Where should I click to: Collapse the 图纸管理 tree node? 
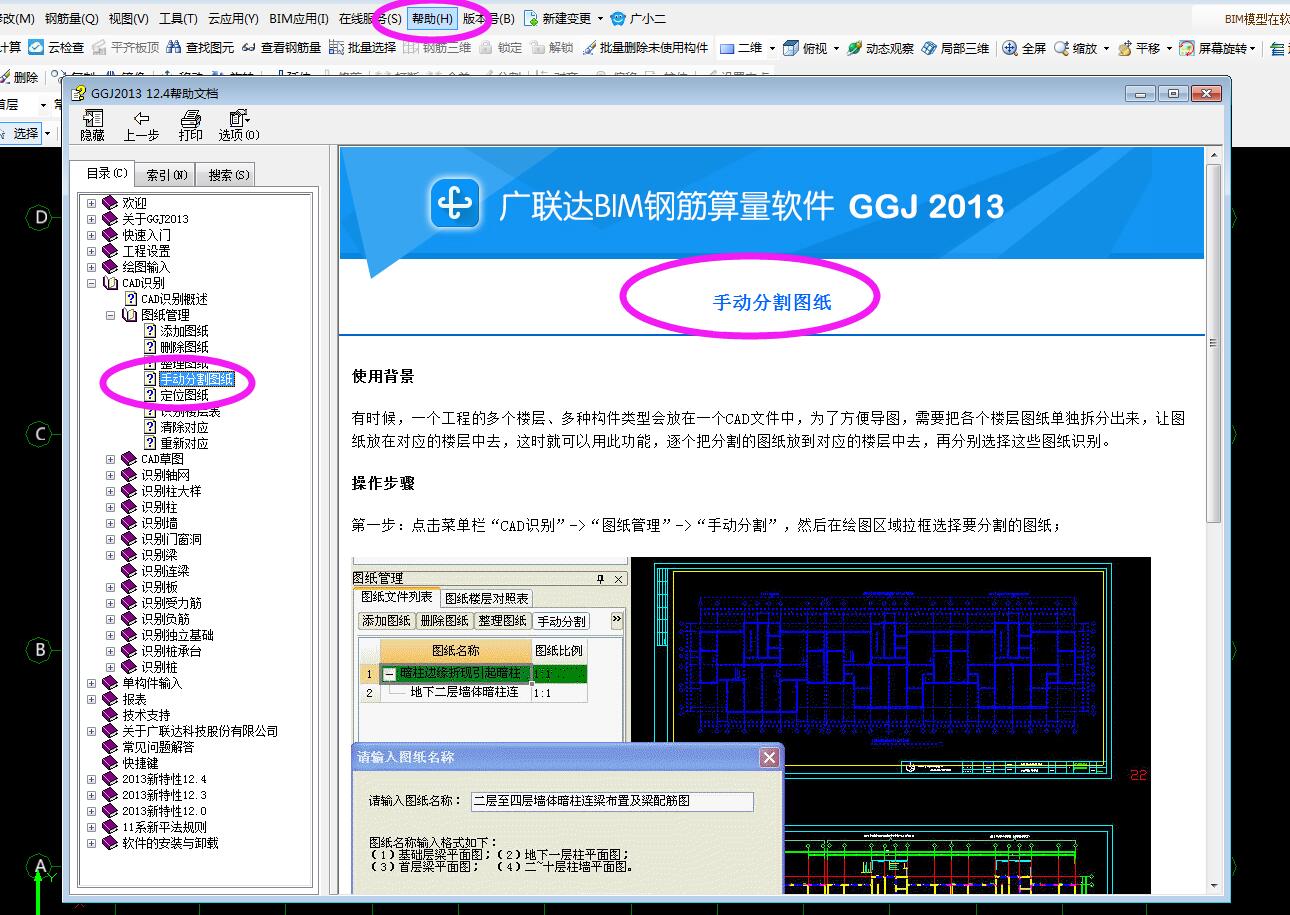coord(111,315)
